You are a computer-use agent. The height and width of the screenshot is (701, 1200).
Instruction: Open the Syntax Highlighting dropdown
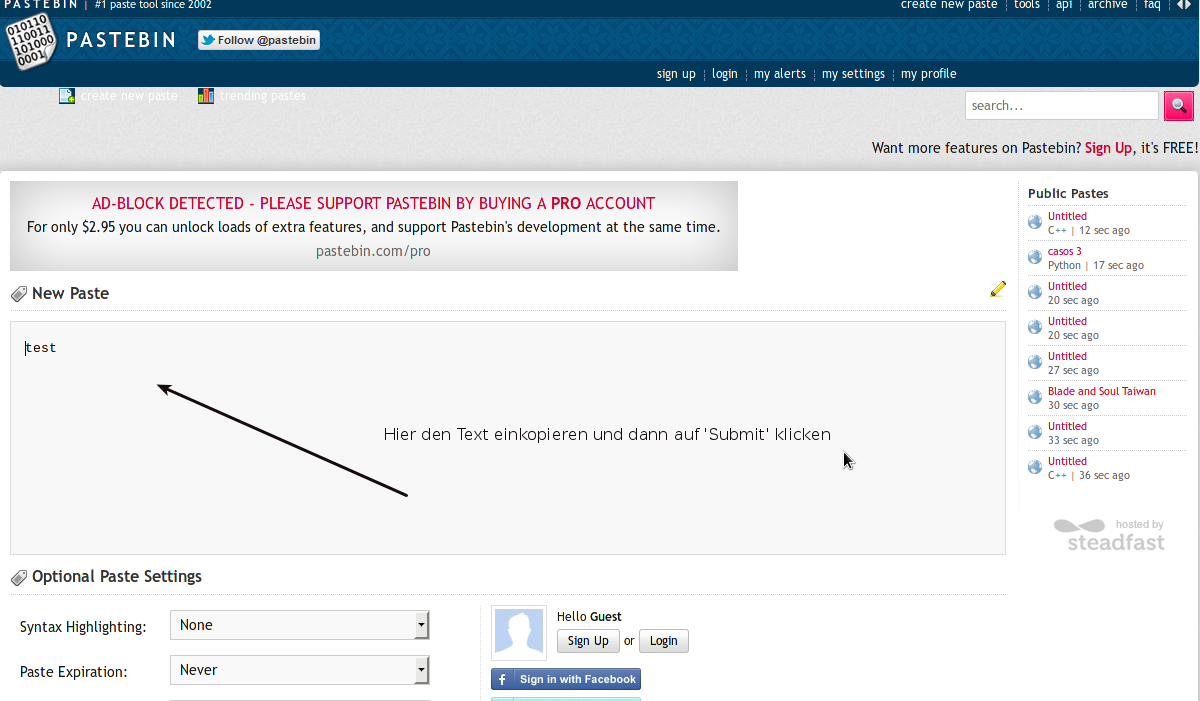pos(300,625)
